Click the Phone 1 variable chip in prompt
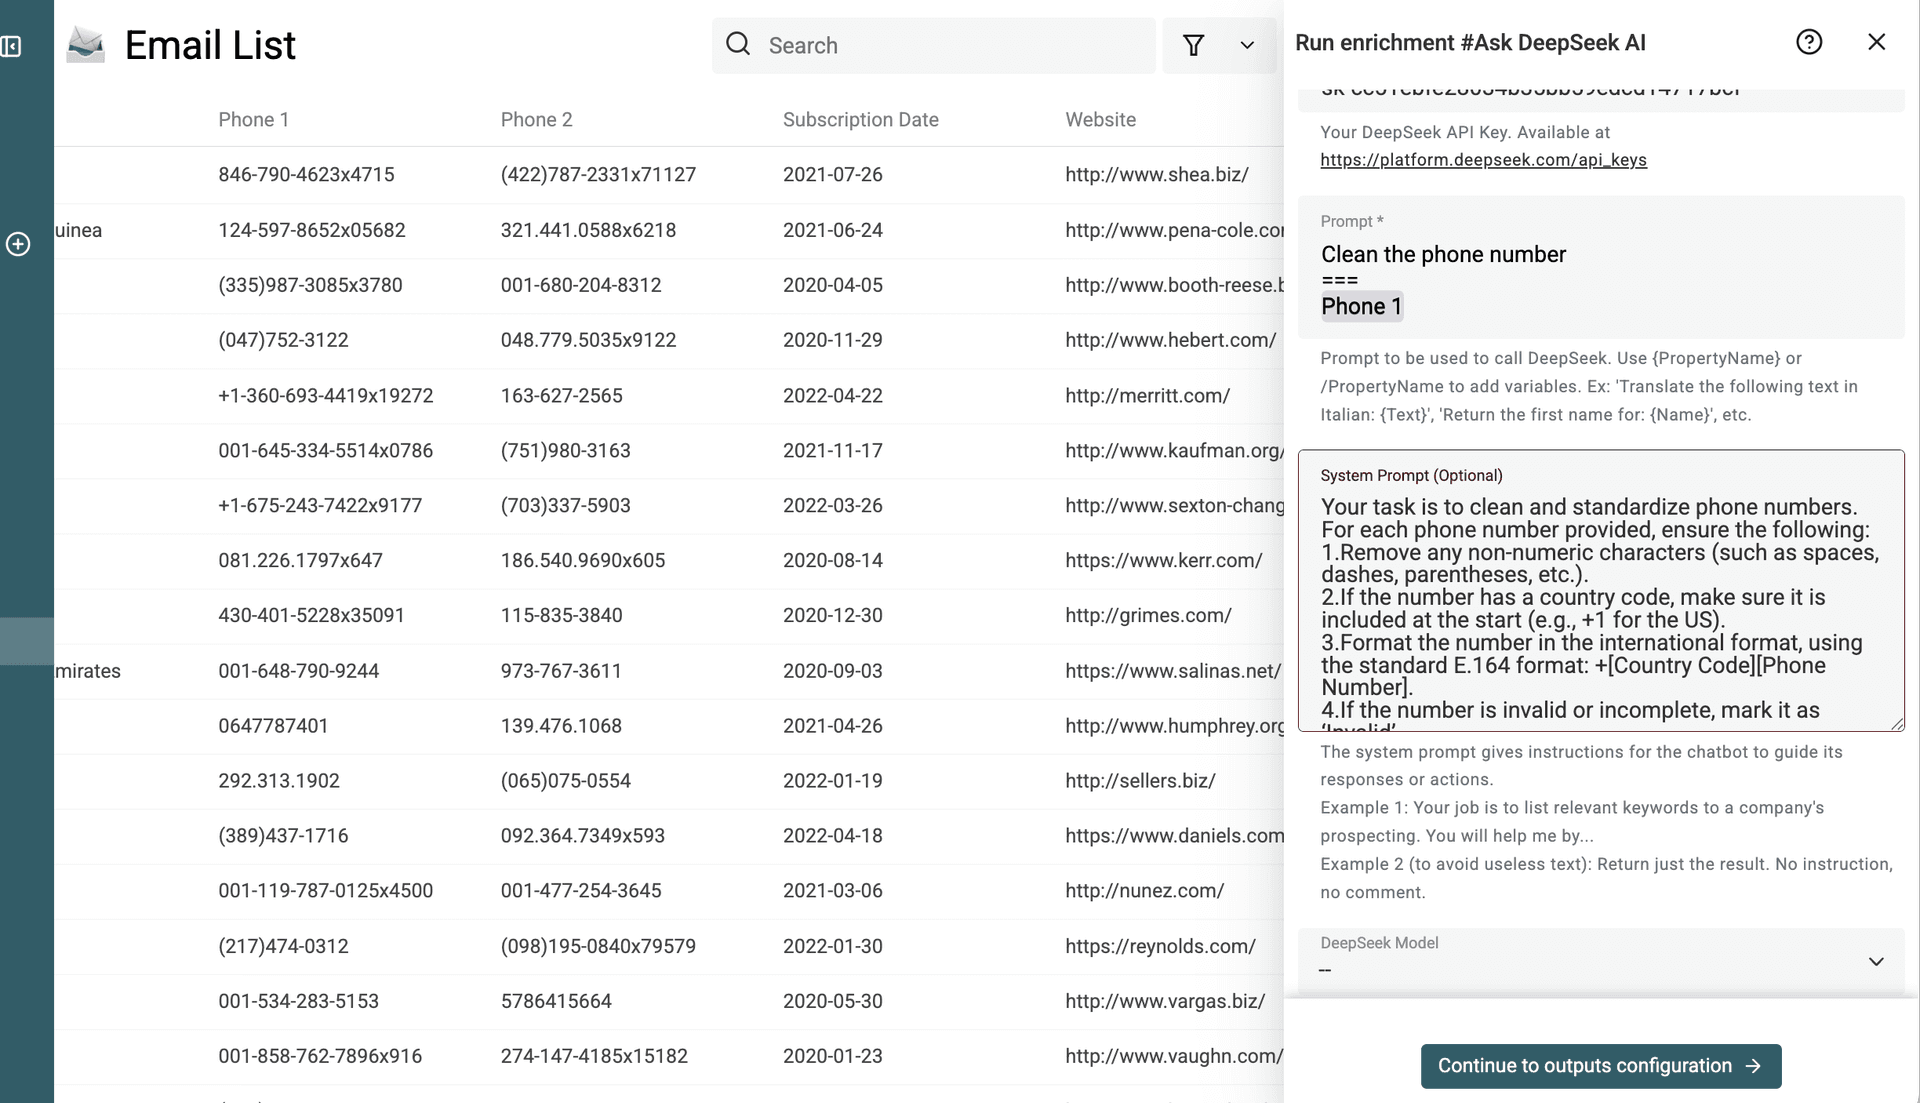Image resolution: width=1920 pixels, height=1103 pixels. click(1361, 307)
